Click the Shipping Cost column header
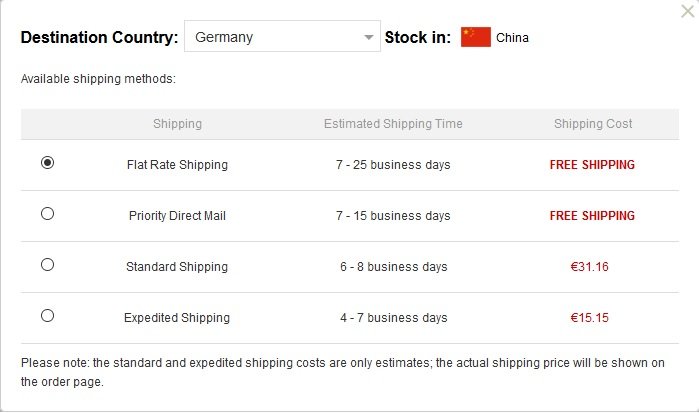The height and width of the screenshot is (413, 699). point(593,124)
